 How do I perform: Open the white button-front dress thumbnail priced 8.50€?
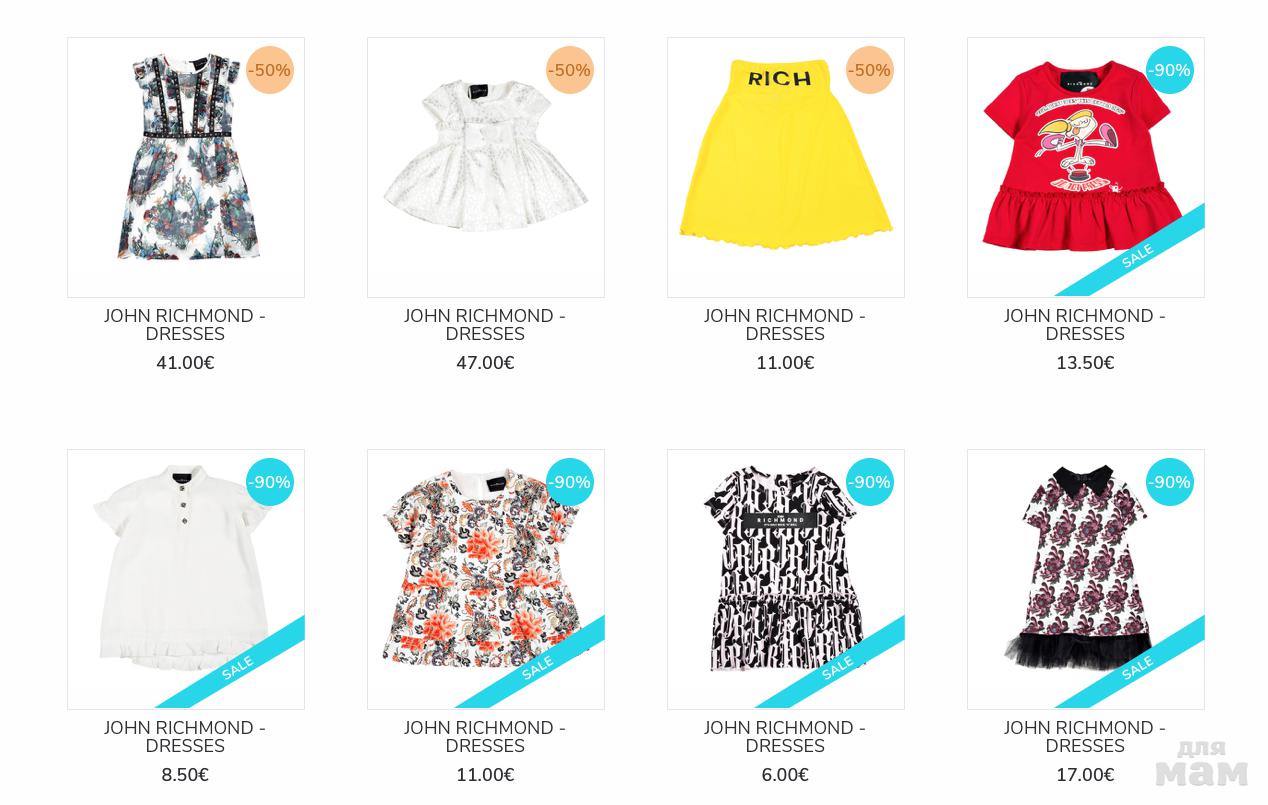[186, 579]
